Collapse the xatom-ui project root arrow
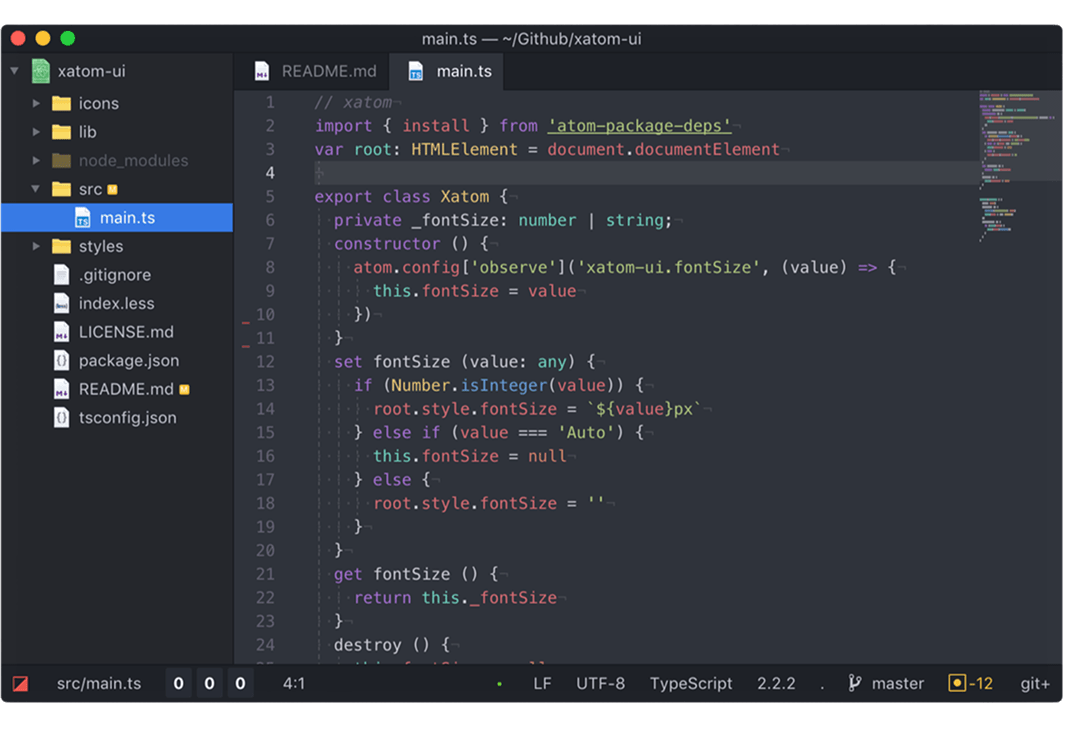Image resolution: width=1066 pixels, height=737 pixels. click(14, 71)
